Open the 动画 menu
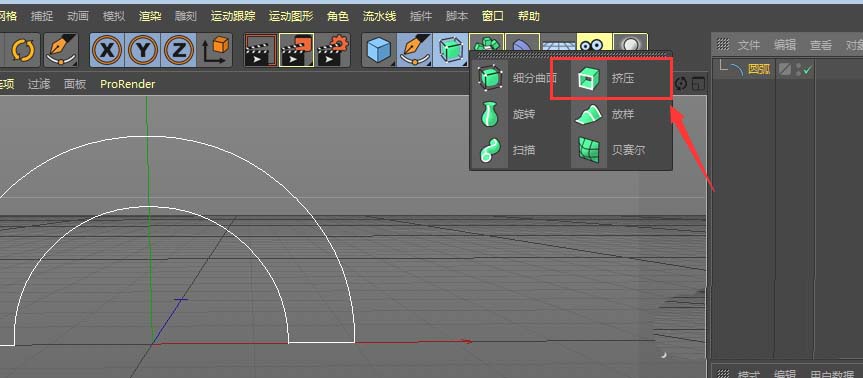Viewport: 863px width, 378px height. (78, 17)
